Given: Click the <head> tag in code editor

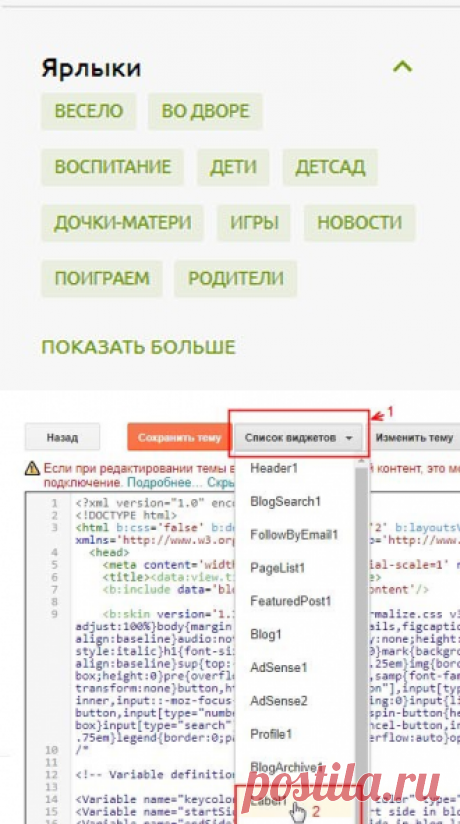Looking at the screenshot, I should point(109,552).
